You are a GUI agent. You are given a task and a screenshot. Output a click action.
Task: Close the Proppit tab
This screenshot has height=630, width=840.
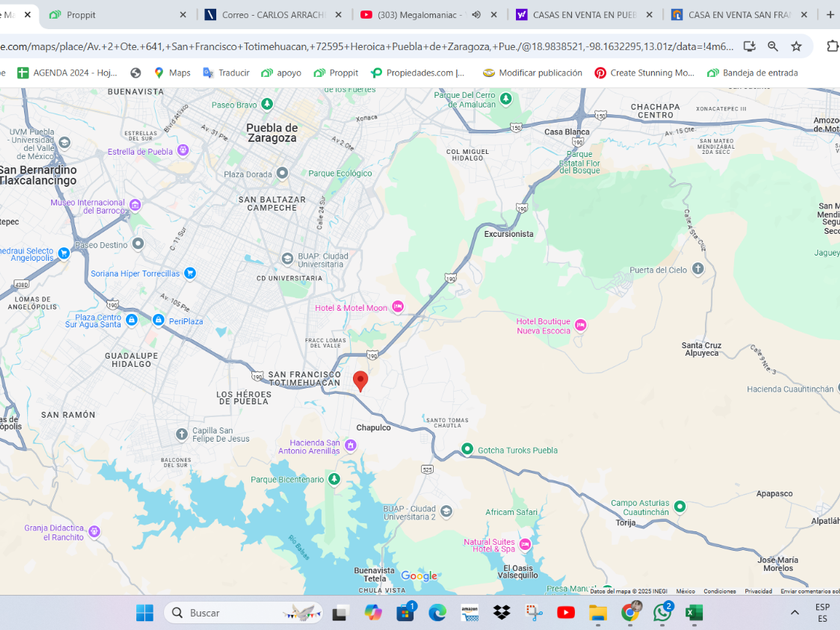[183, 15]
